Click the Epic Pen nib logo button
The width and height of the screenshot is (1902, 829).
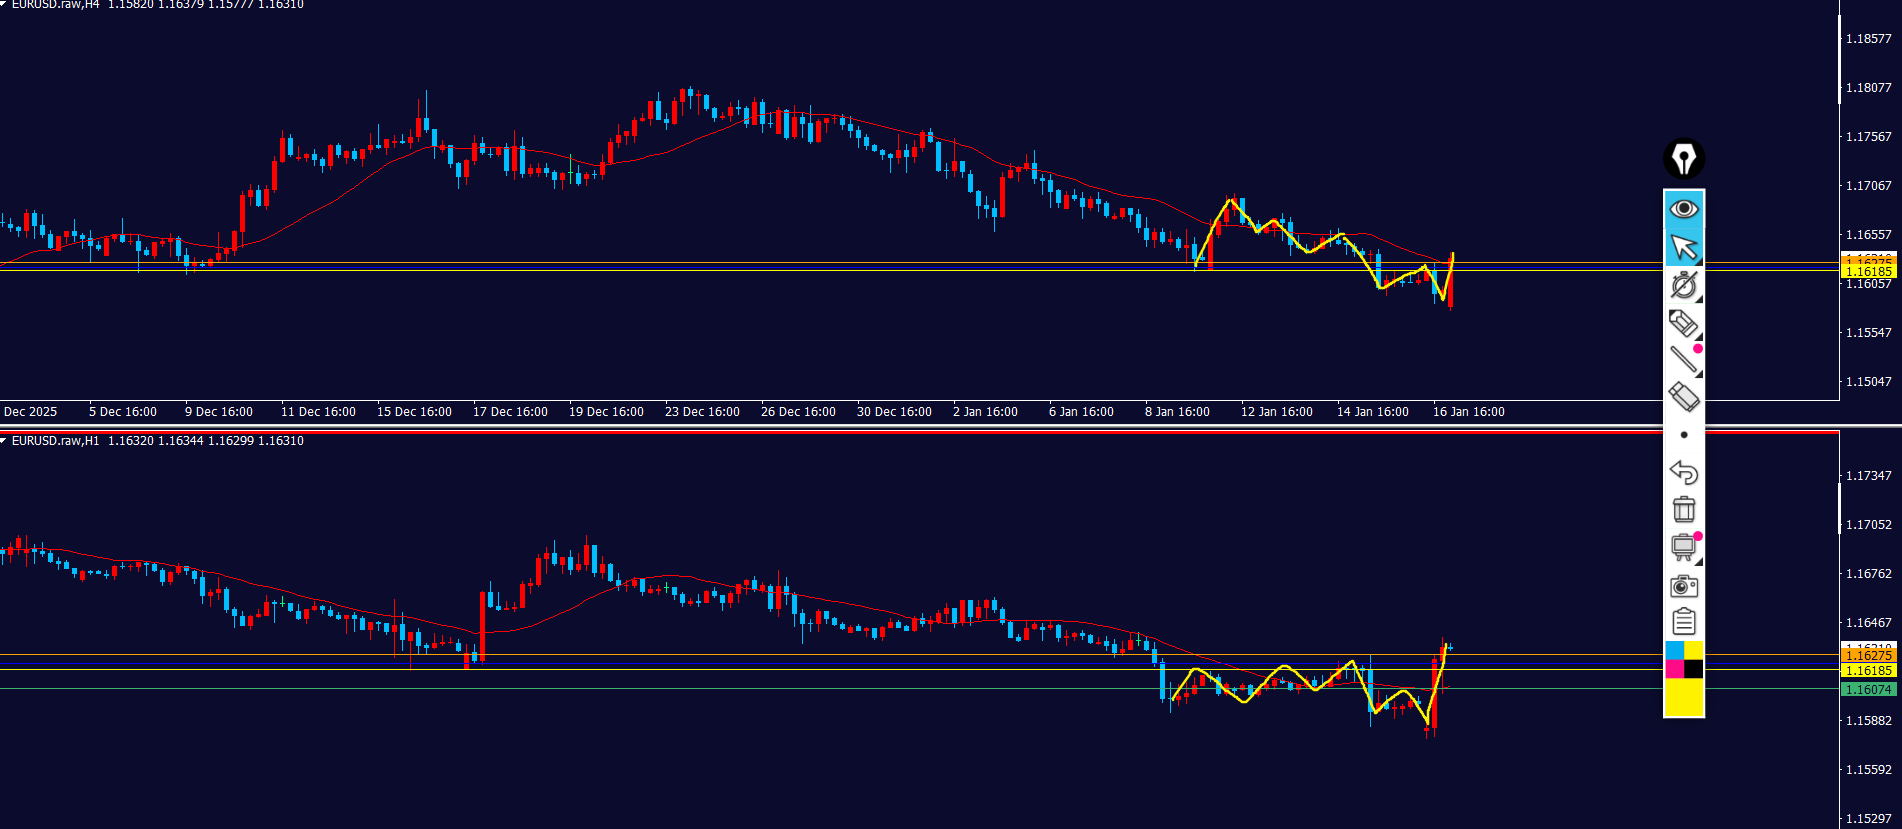tap(1684, 159)
